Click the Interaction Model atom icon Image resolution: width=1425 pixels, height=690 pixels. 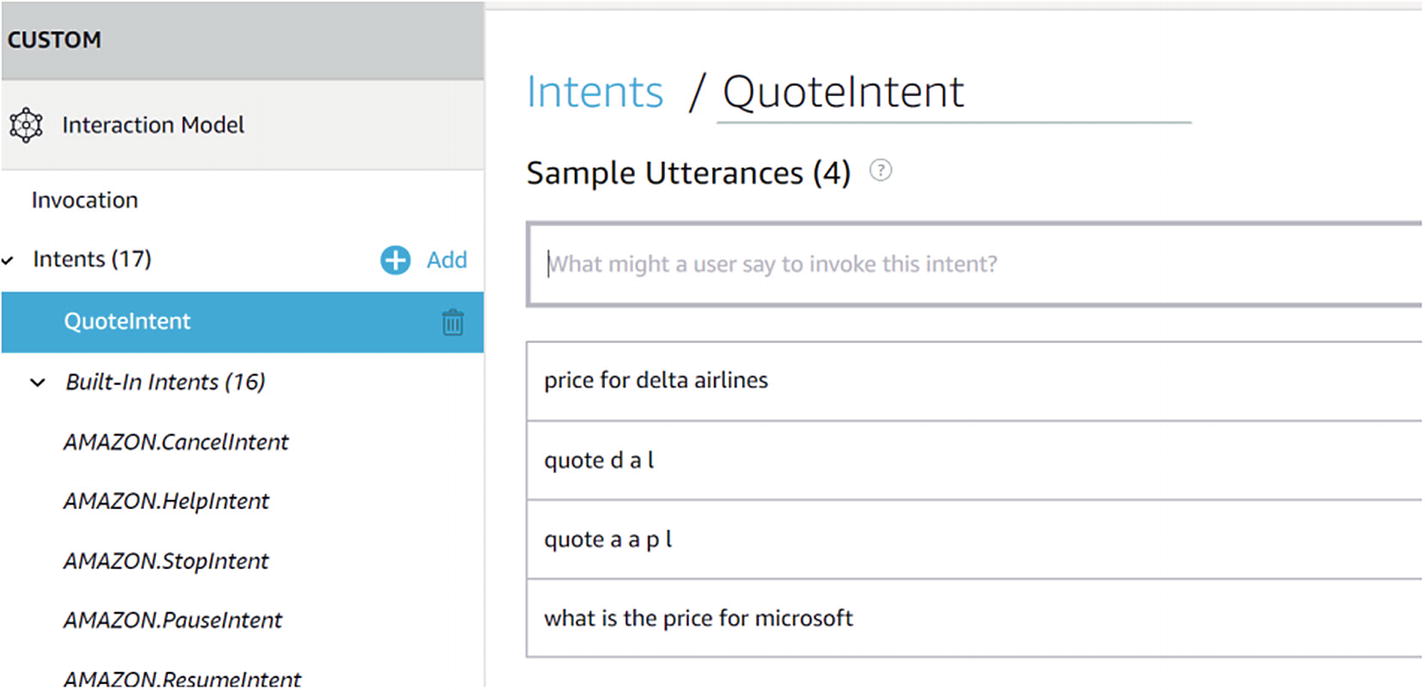coord(26,125)
